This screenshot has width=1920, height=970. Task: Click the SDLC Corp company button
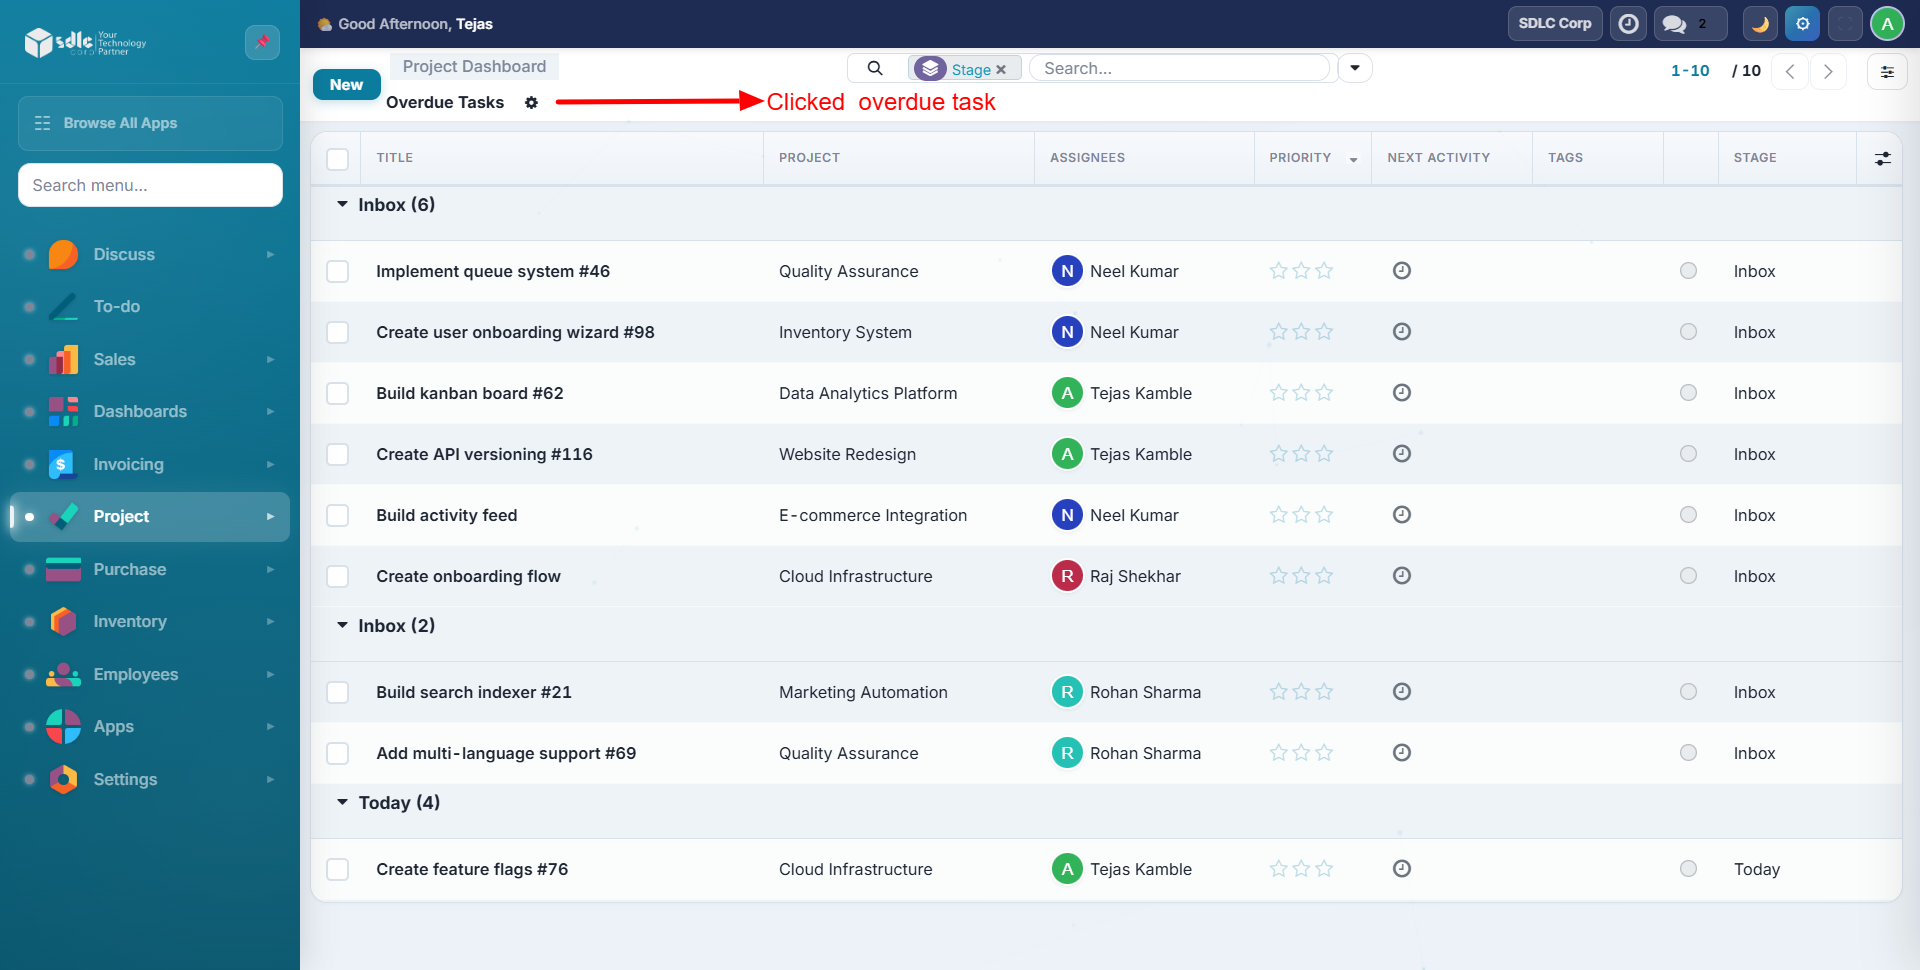click(x=1554, y=24)
